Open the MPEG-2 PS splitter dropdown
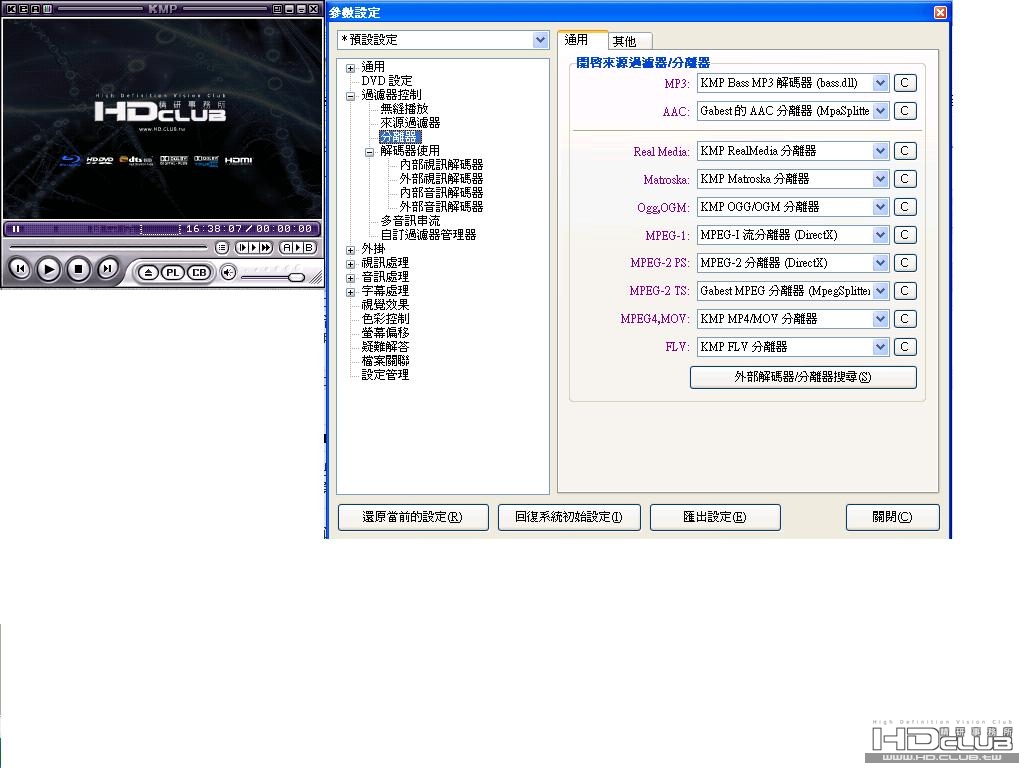 pos(880,263)
